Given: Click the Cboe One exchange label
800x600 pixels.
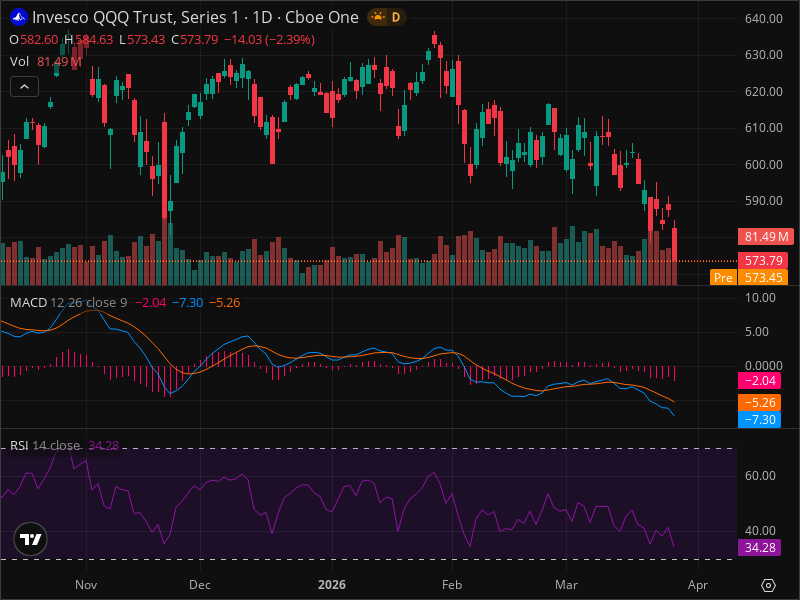Looking at the screenshot, I should click(321, 17).
